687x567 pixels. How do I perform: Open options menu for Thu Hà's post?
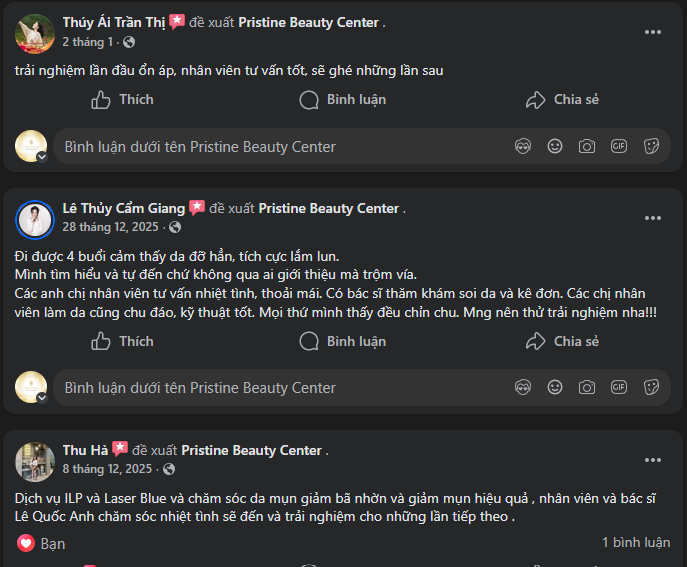tap(653, 460)
